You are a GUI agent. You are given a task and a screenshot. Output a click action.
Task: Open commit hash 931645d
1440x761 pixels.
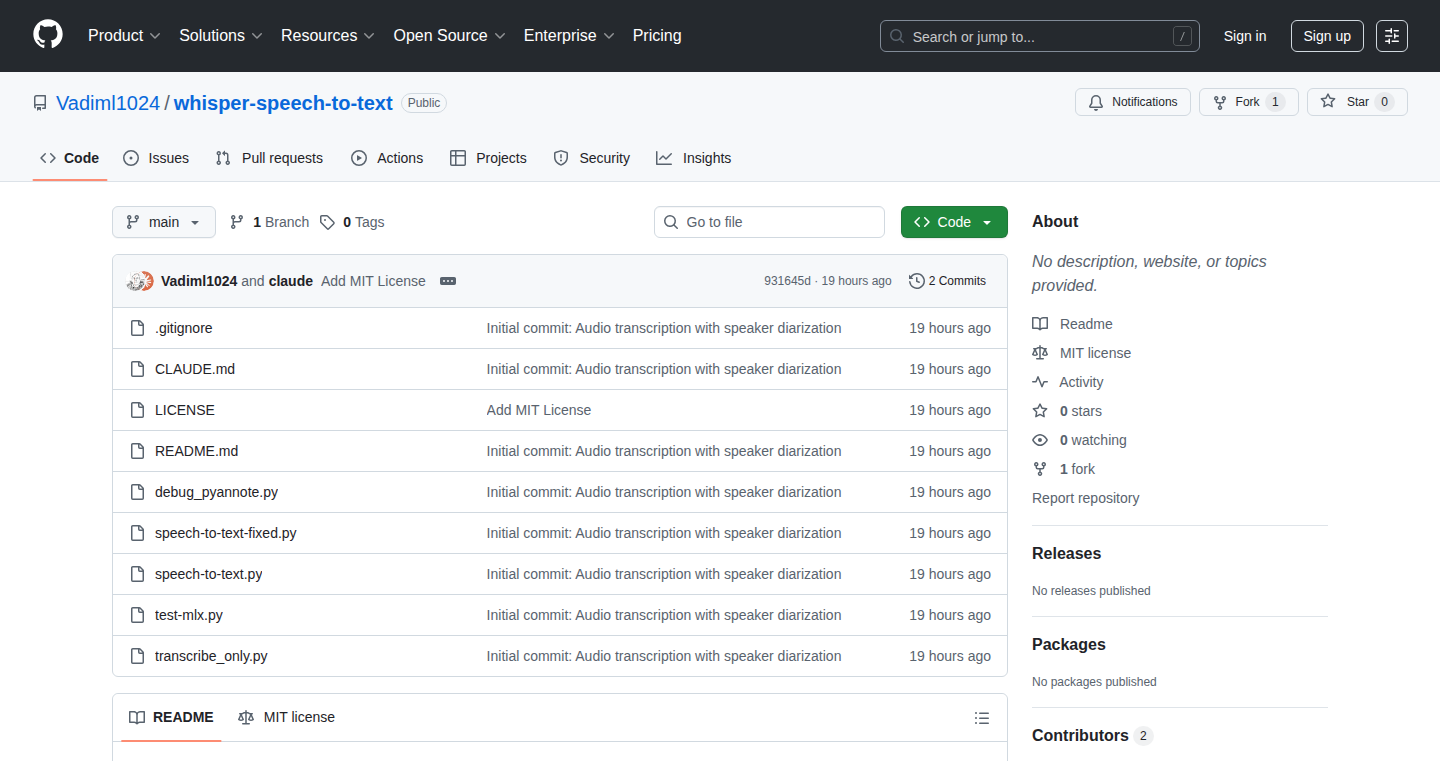pyautogui.click(x=787, y=281)
